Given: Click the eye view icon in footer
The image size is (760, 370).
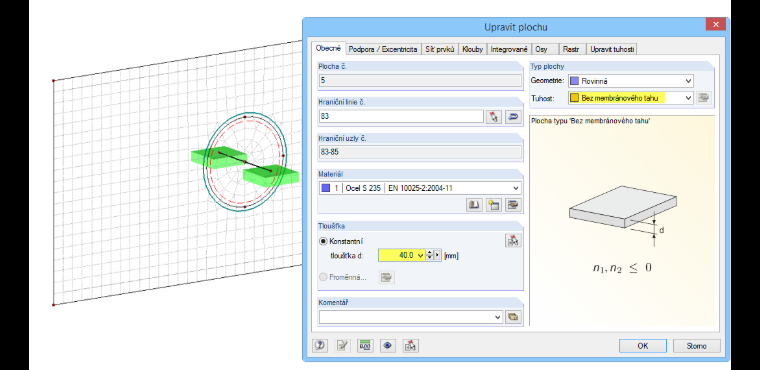Looking at the screenshot, I should (388, 346).
